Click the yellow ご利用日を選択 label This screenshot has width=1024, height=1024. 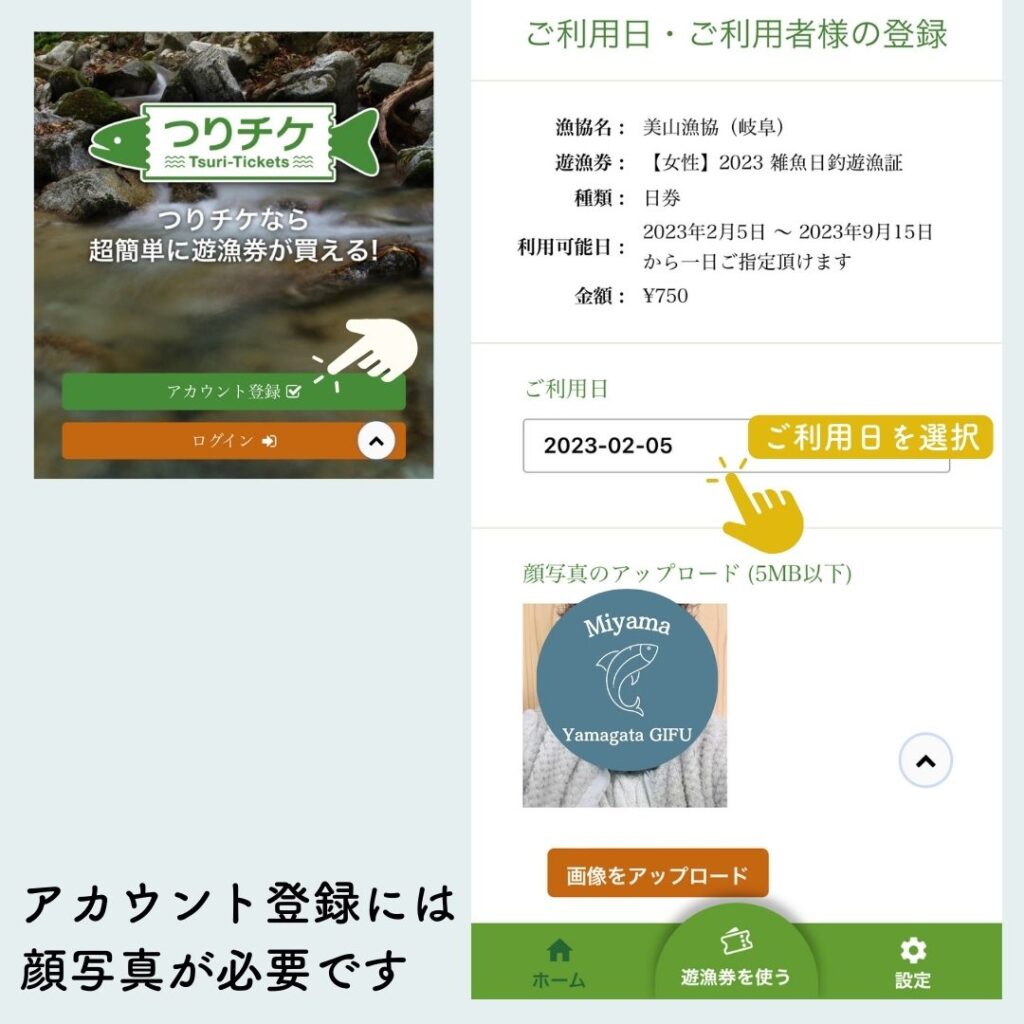point(871,437)
